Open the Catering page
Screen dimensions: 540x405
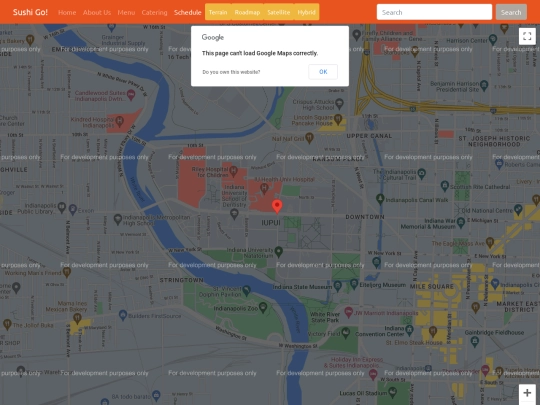tap(154, 12)
